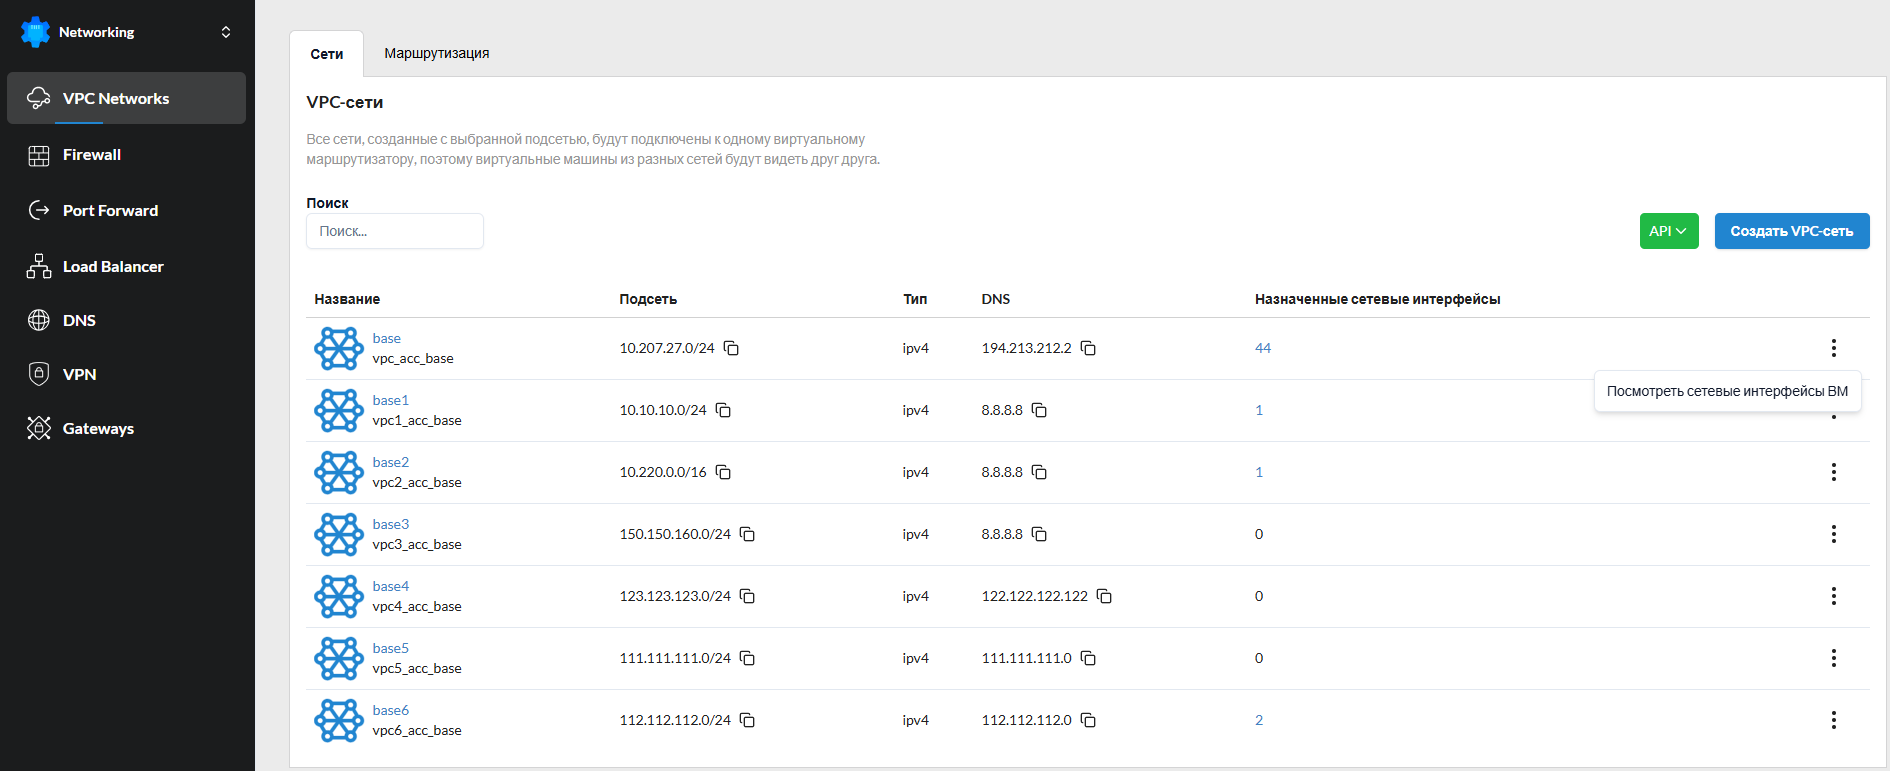Click the Название column header
Image resolution: width=1890 pixels, height=771 pixels.
tap(347, 299)
